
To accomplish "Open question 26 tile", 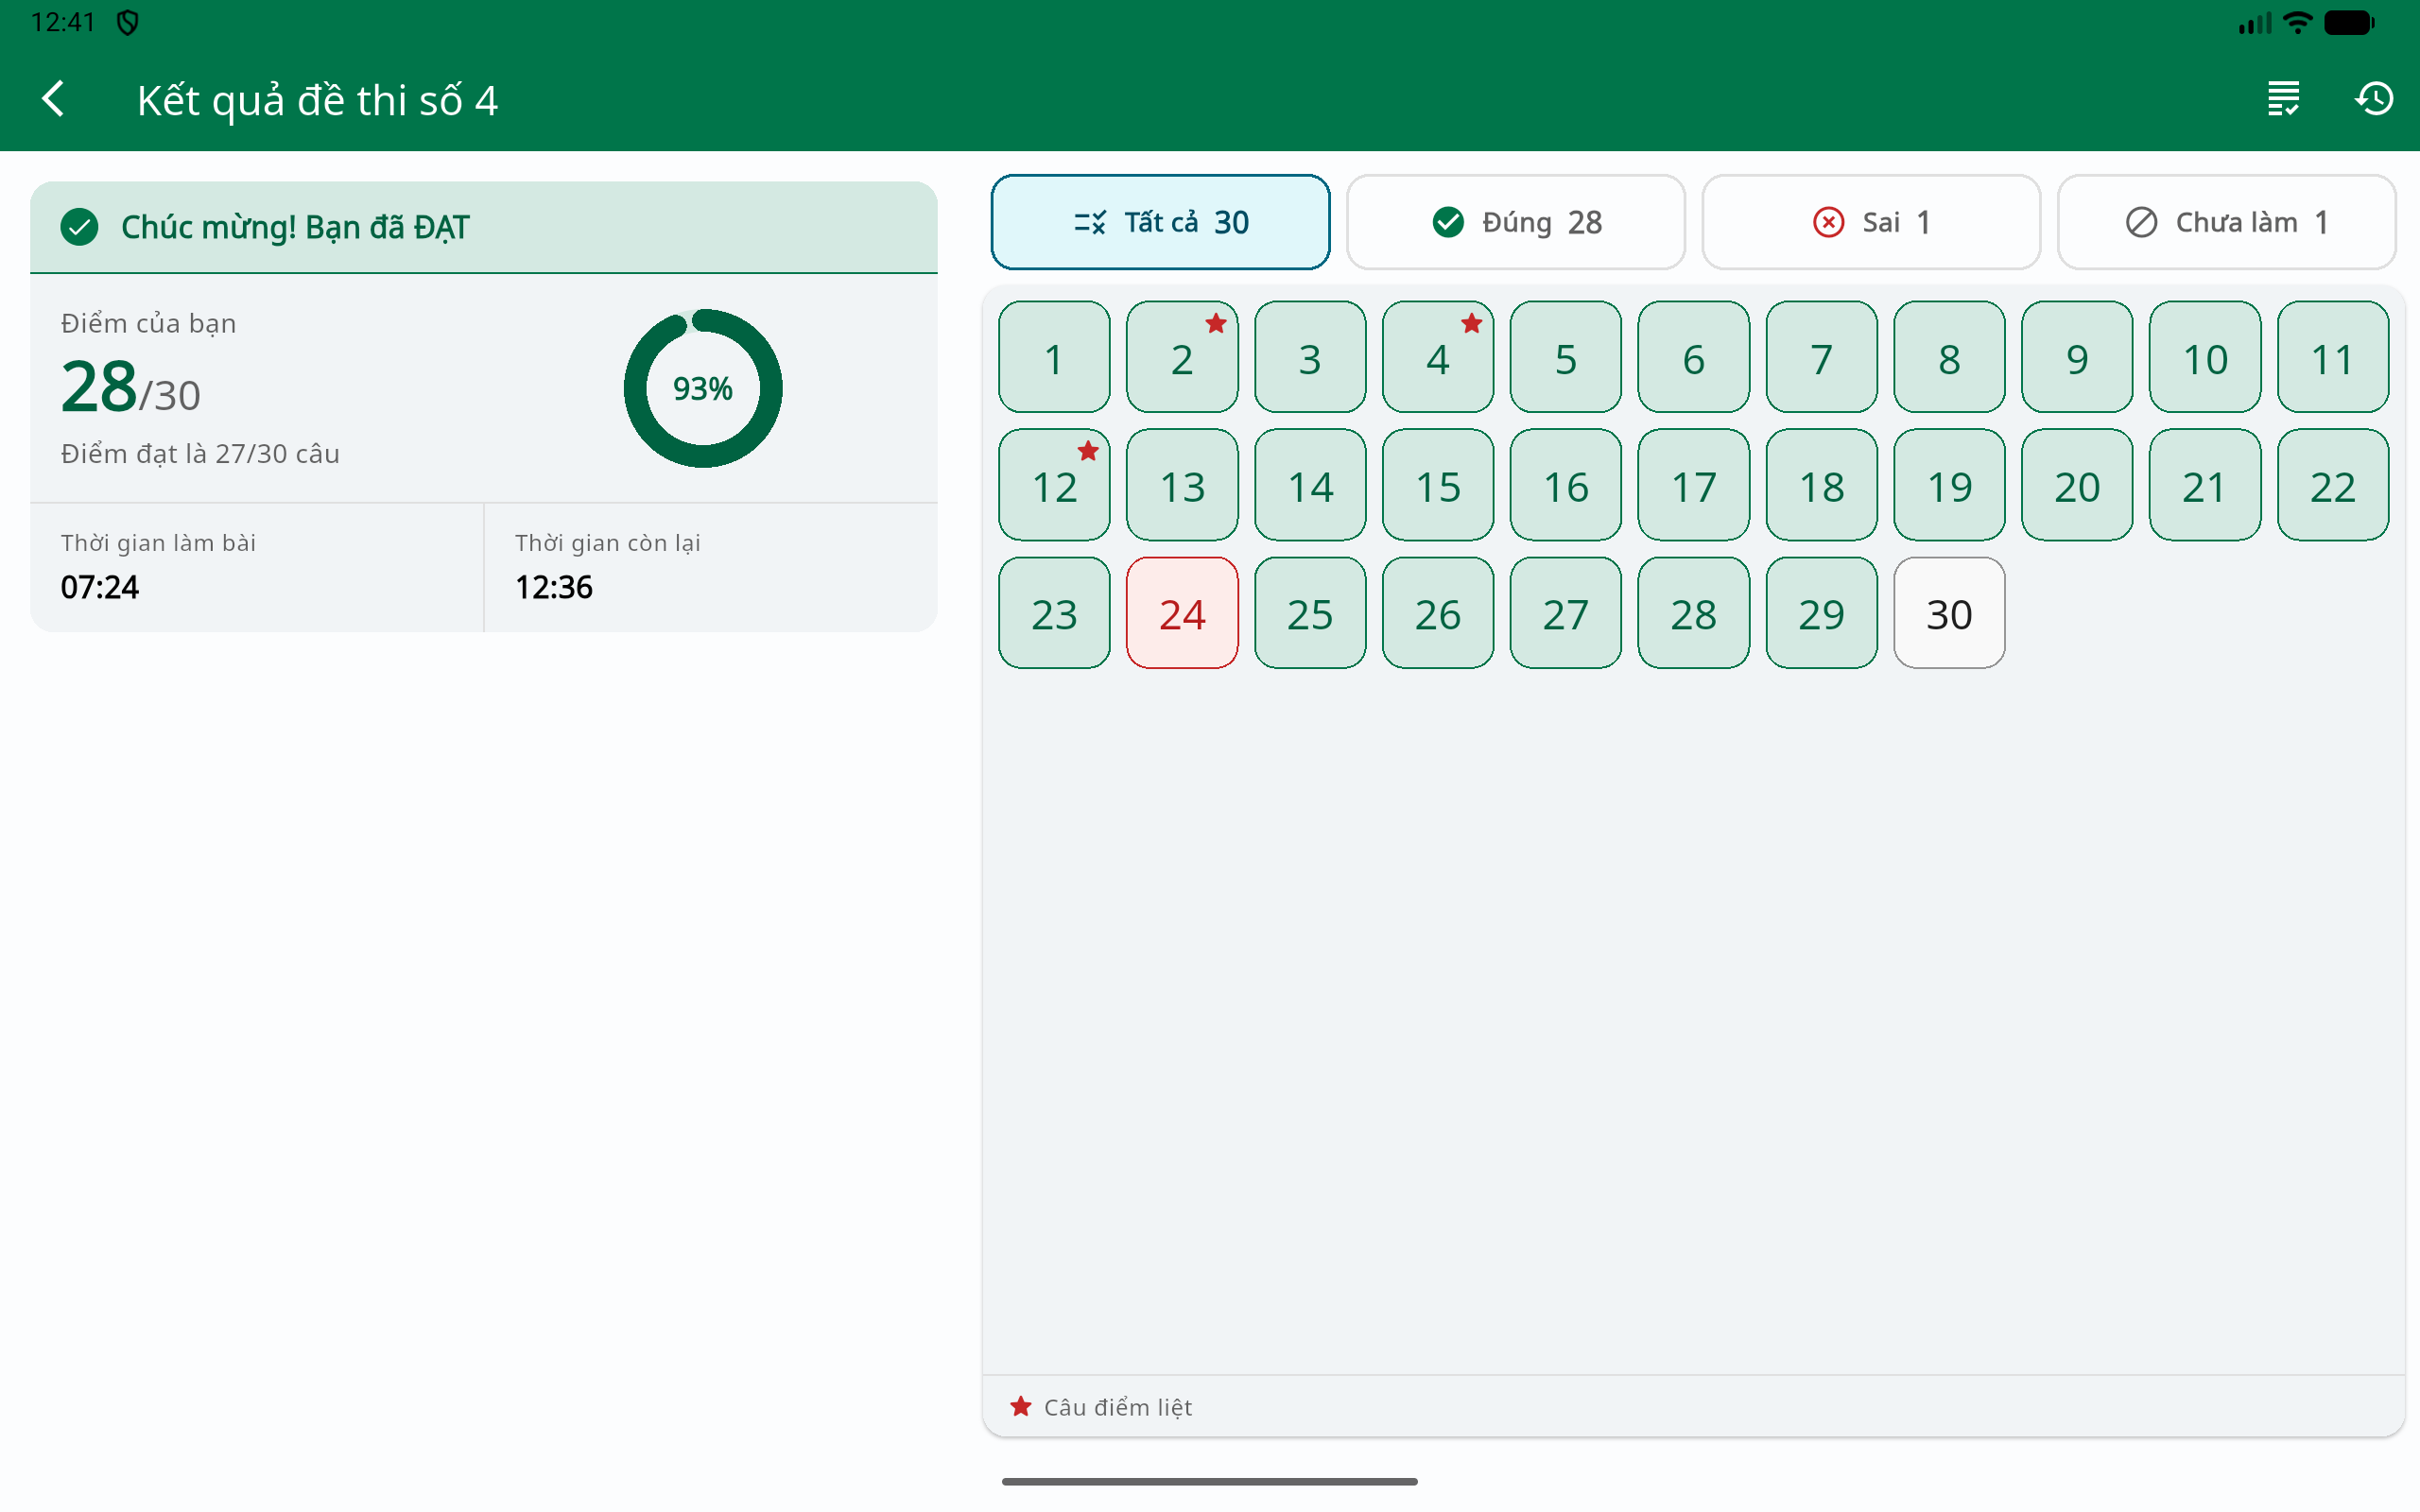I will [1438, 613].
